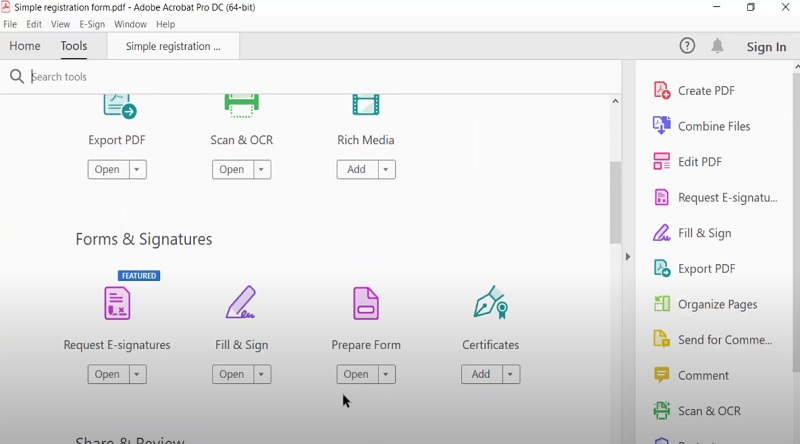Click Organize Pages icon in sidebar

[662, 304]
